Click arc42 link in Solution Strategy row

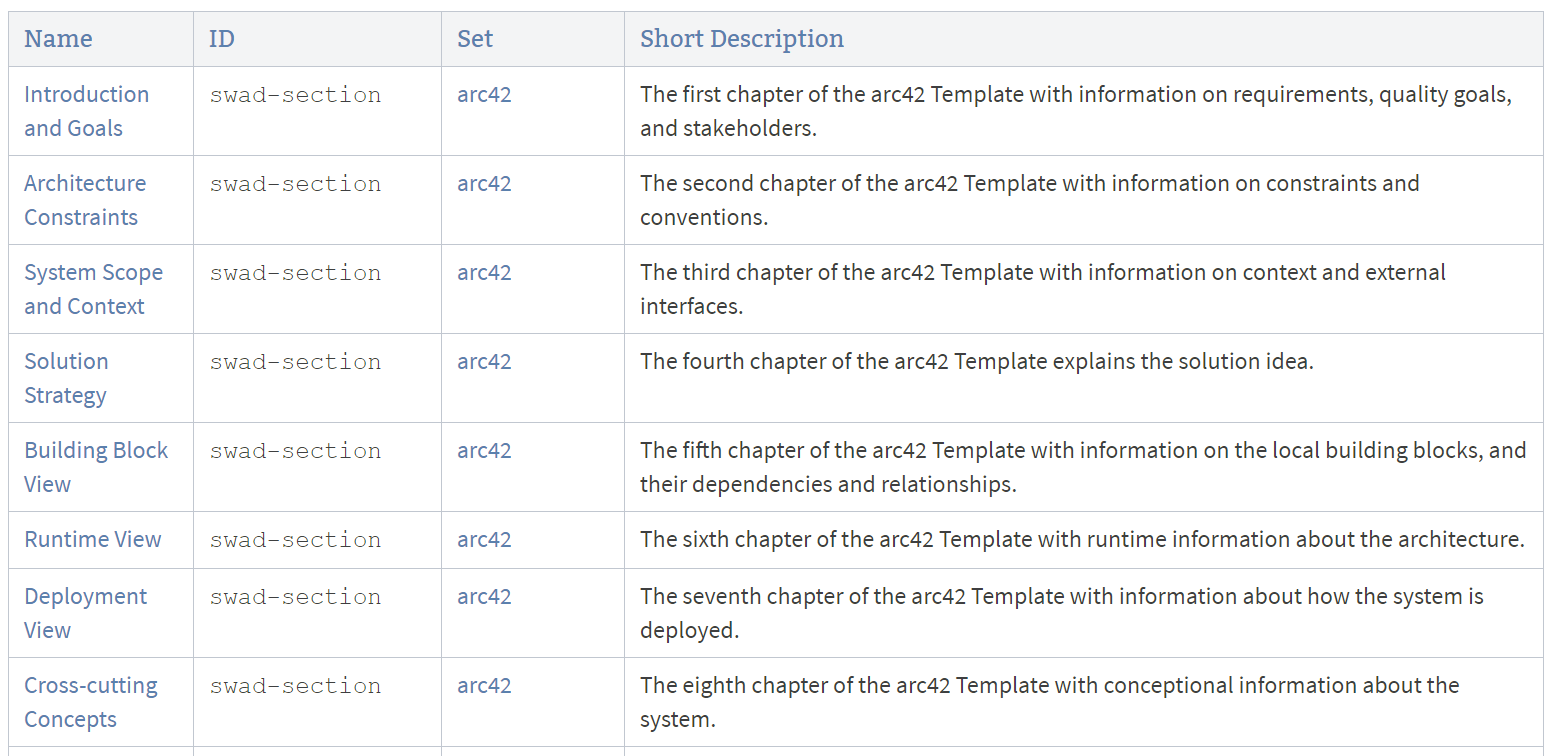tap(484, 362)
